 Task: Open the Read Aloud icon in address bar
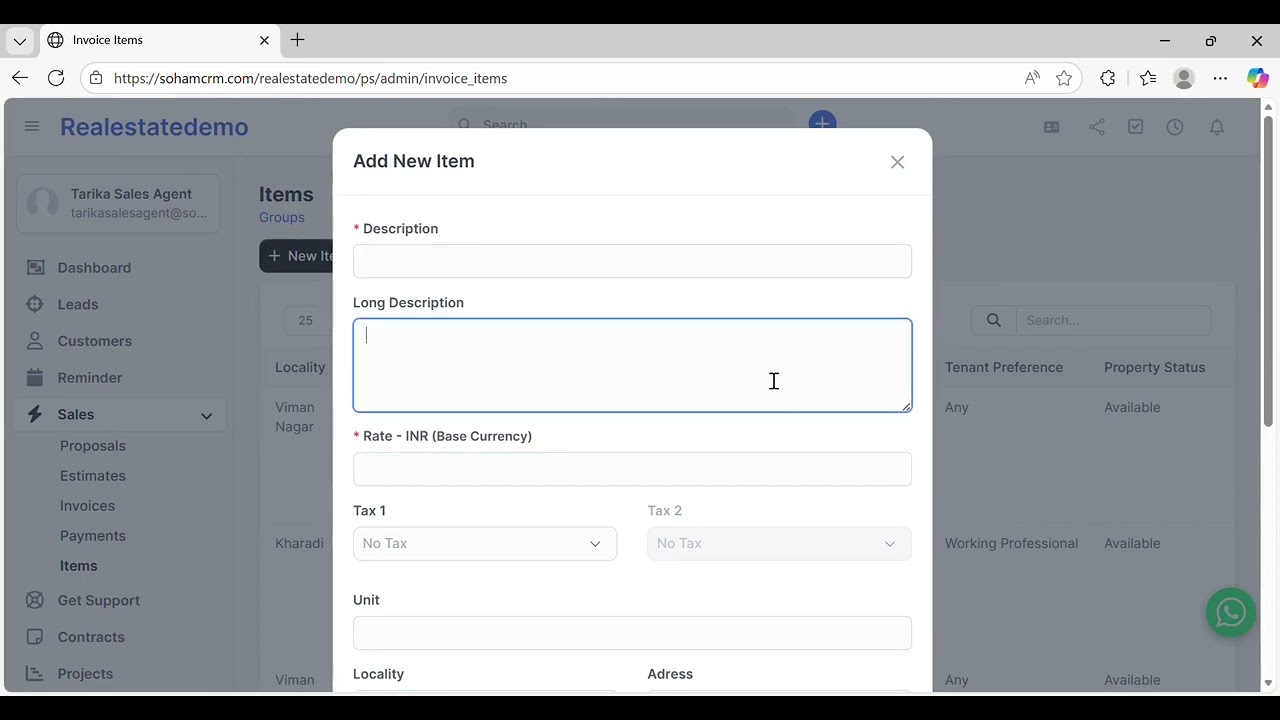point(1032,78)
